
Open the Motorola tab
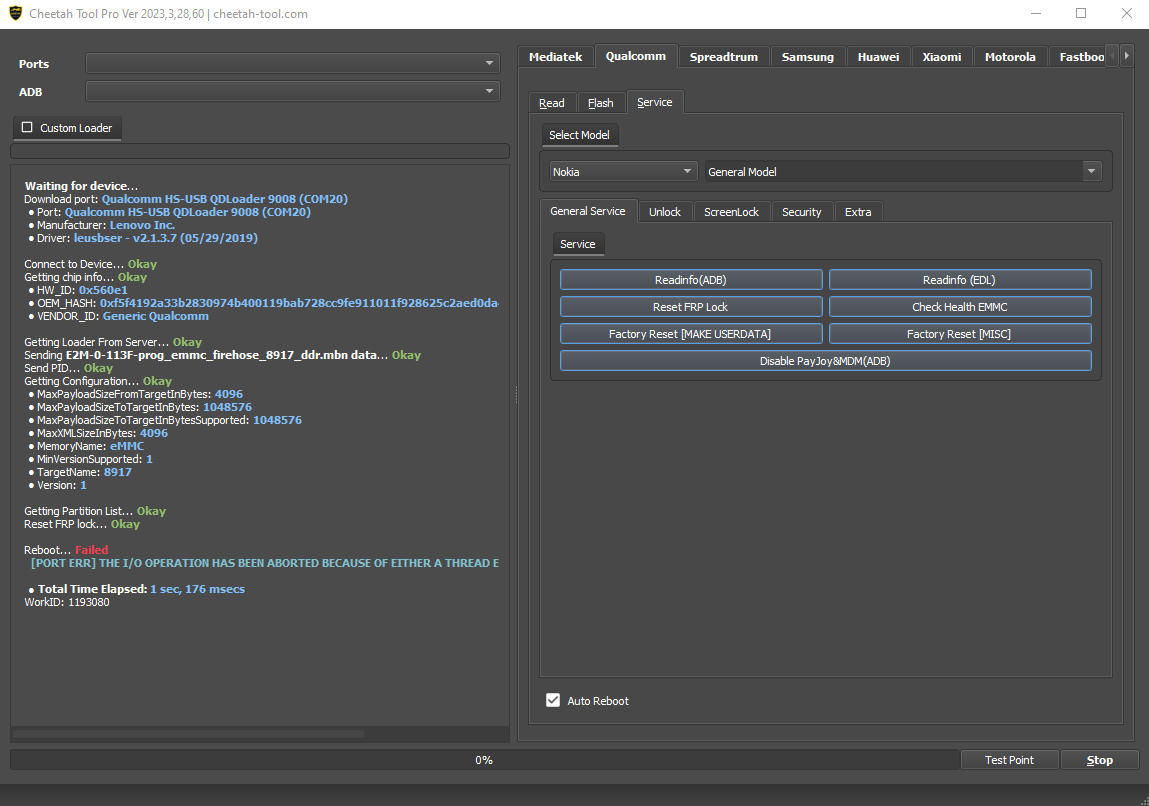[1010, 57]
